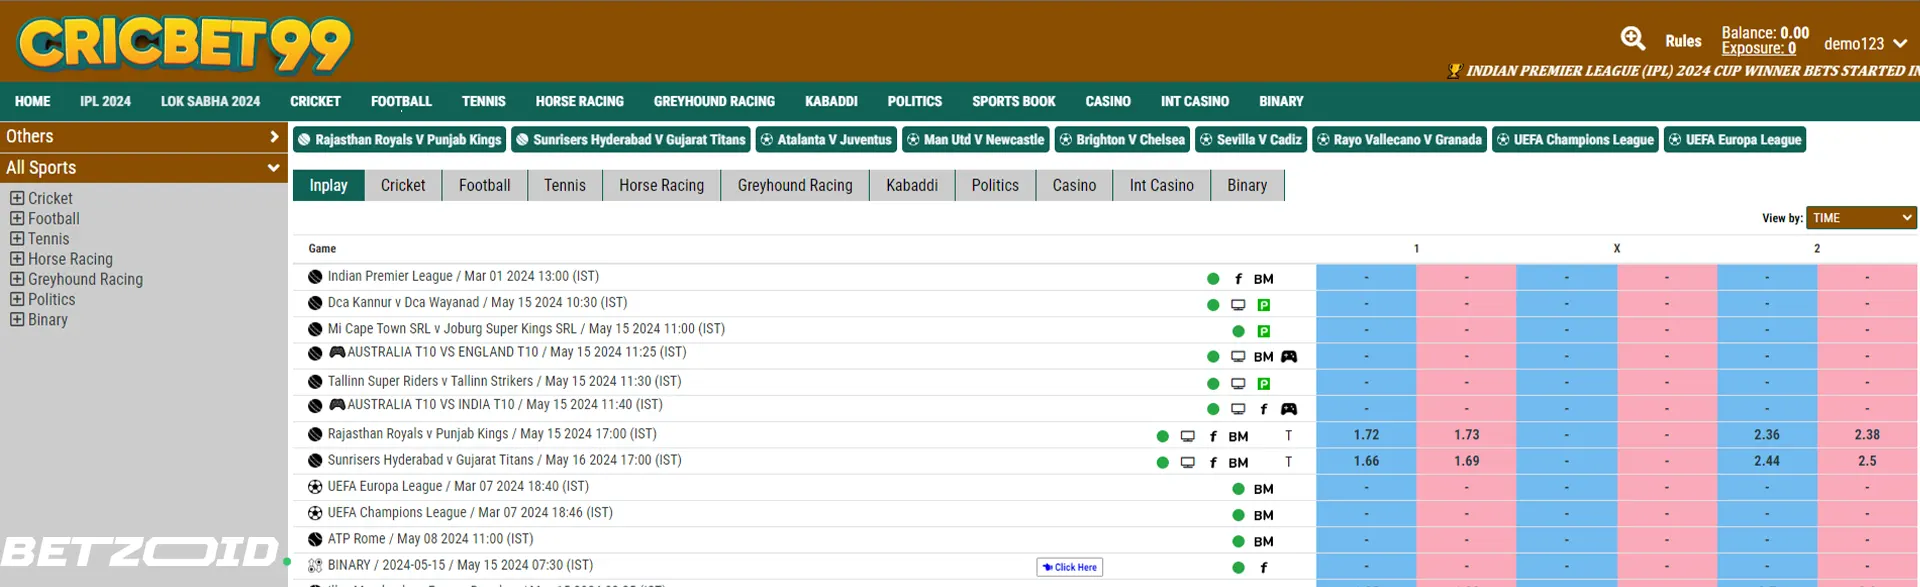Expand the Horse Racing sidebar node
The width and height of the screenshot is (1920, 587).
point(17,259)
